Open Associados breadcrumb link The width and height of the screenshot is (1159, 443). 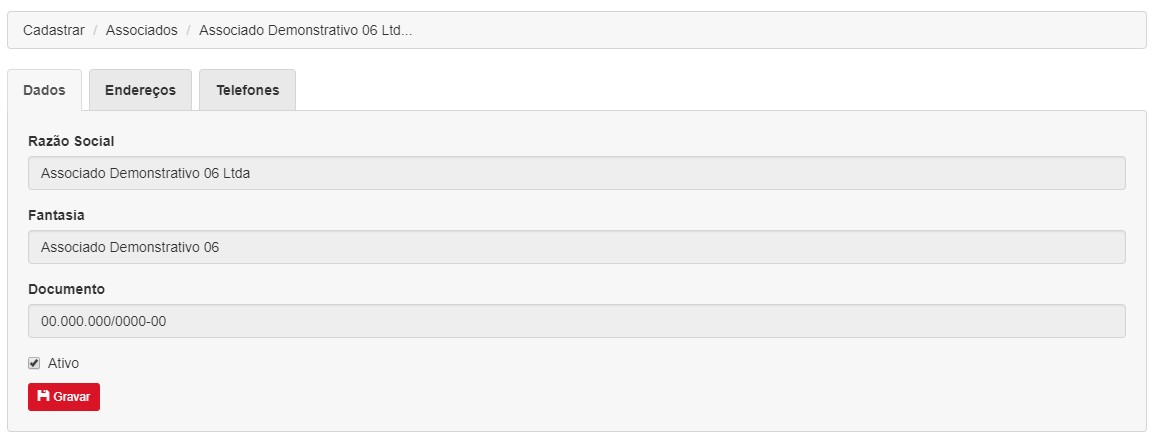pyautogui.click(x=142, y=30)
